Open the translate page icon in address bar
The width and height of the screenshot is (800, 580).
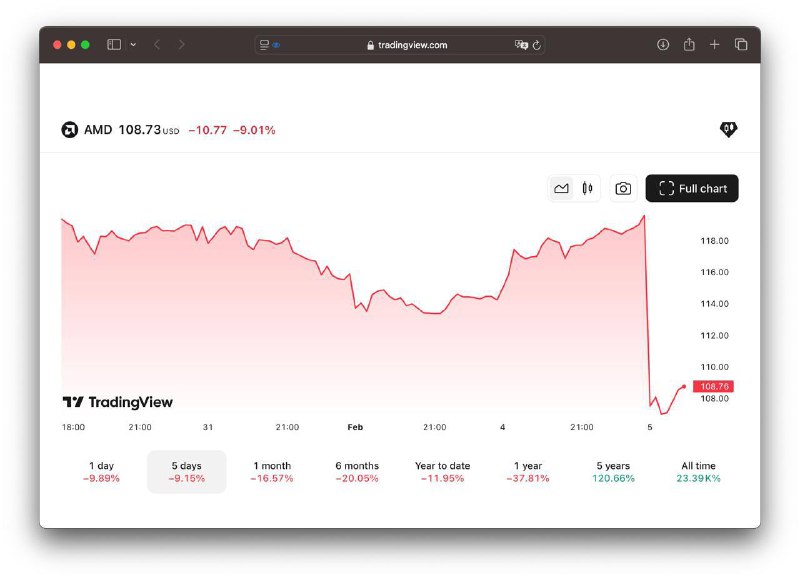(x=521, y=45)
